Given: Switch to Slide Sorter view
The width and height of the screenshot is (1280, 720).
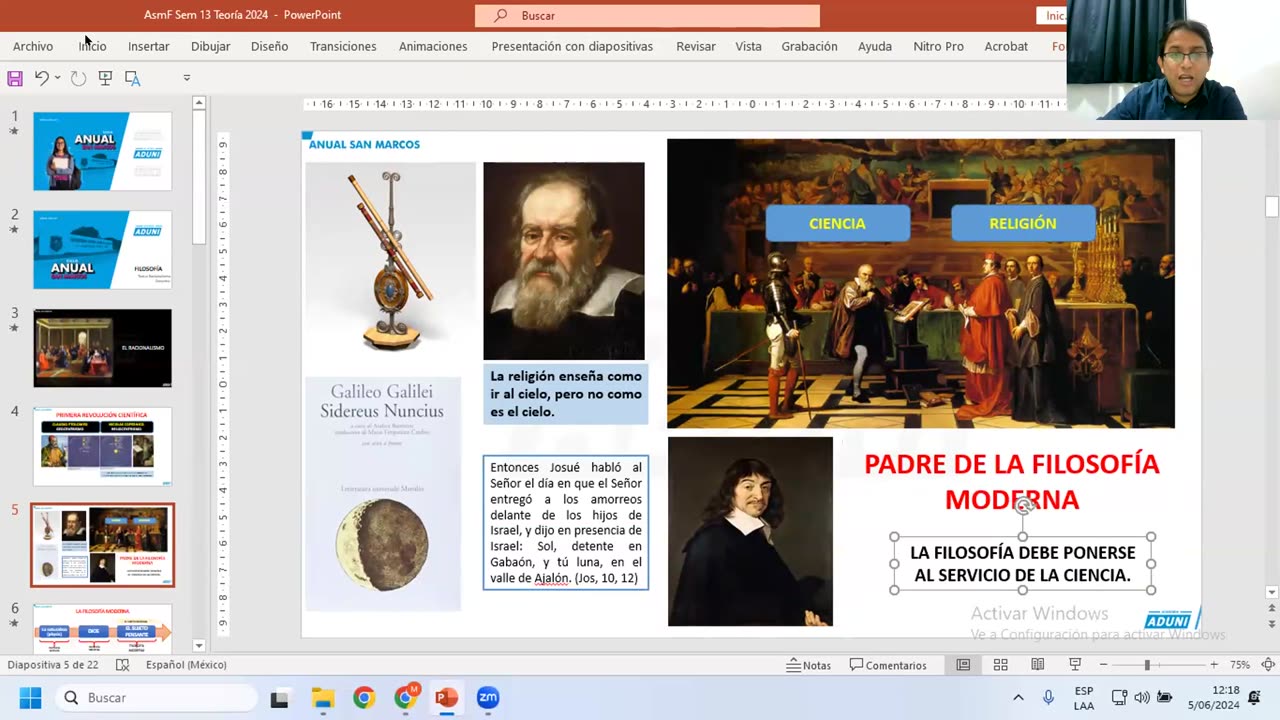Looking at the screenshot, I should coord(1000,665).
